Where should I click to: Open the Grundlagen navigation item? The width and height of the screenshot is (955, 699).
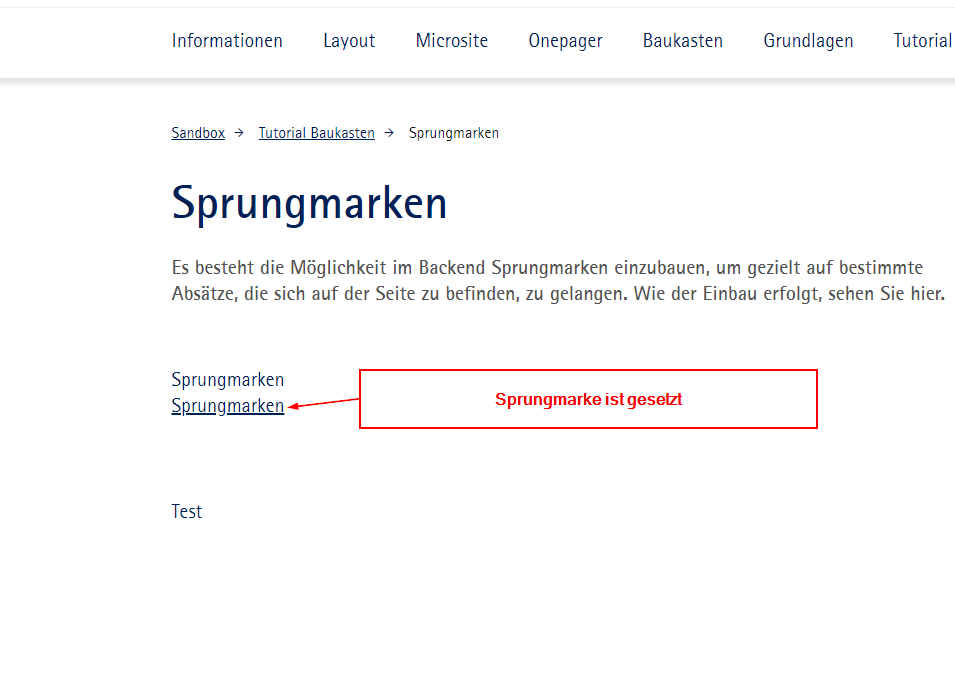point(808,41)
